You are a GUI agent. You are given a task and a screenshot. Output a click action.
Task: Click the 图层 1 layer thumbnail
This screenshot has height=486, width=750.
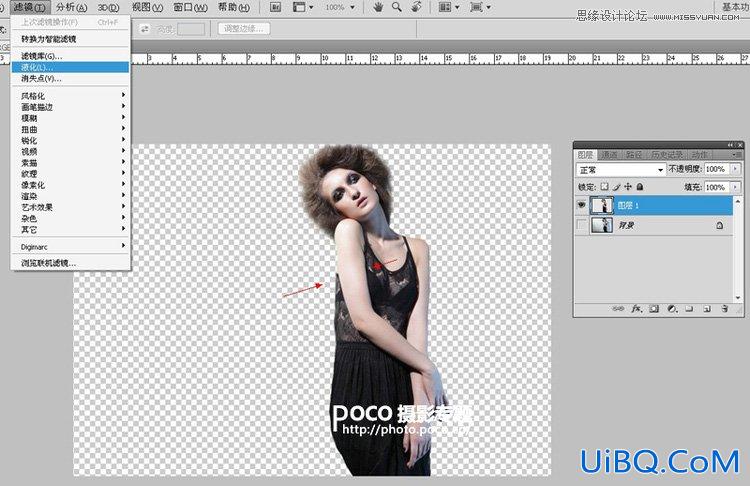click(602, 205)
